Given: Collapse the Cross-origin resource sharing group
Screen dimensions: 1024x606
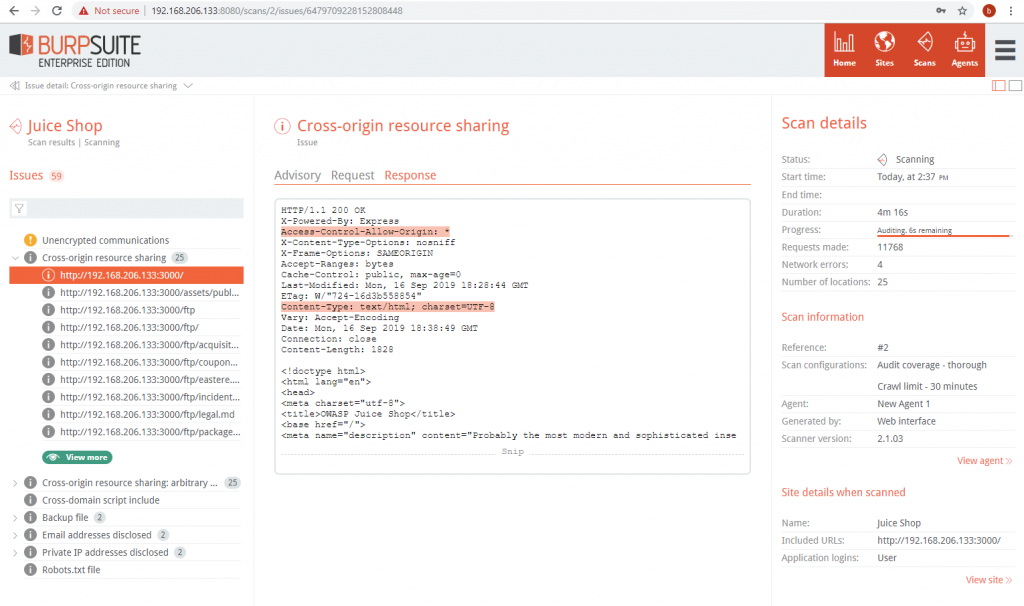Looking at the screenshot, I should [15, 258].
